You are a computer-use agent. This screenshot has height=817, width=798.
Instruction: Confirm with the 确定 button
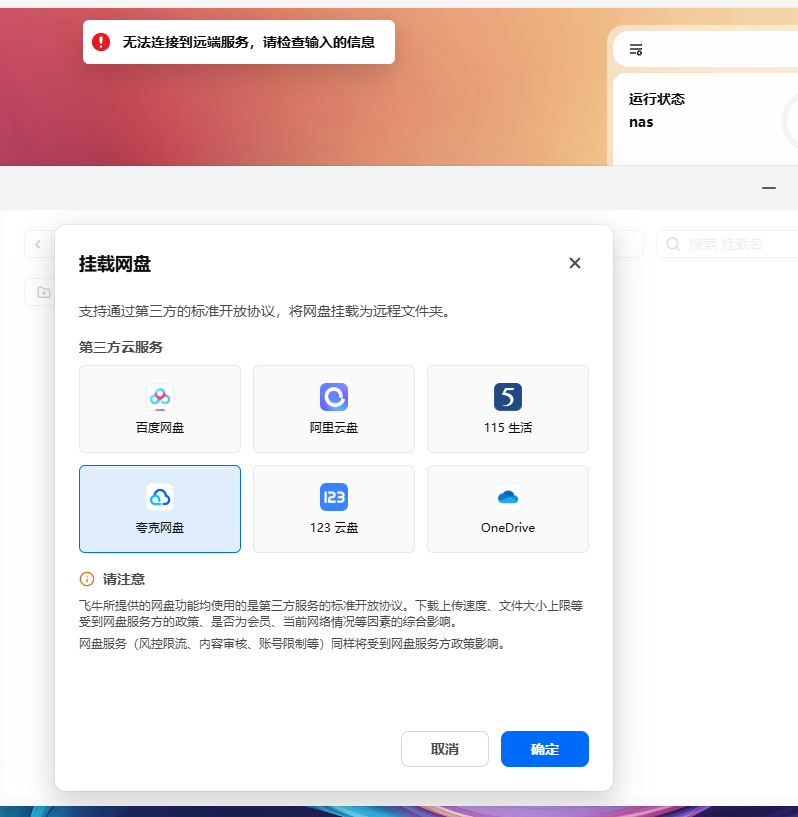pos(545,749)
